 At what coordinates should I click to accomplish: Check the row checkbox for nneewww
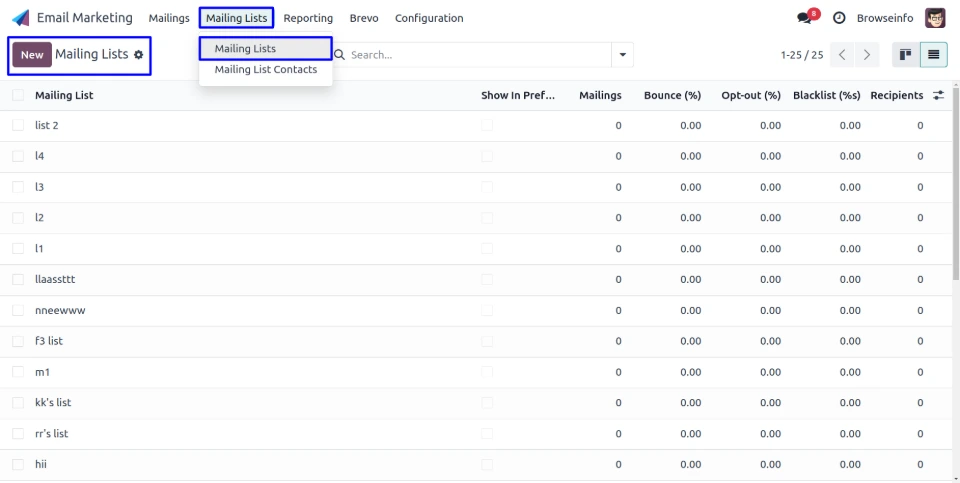point(18,310)
